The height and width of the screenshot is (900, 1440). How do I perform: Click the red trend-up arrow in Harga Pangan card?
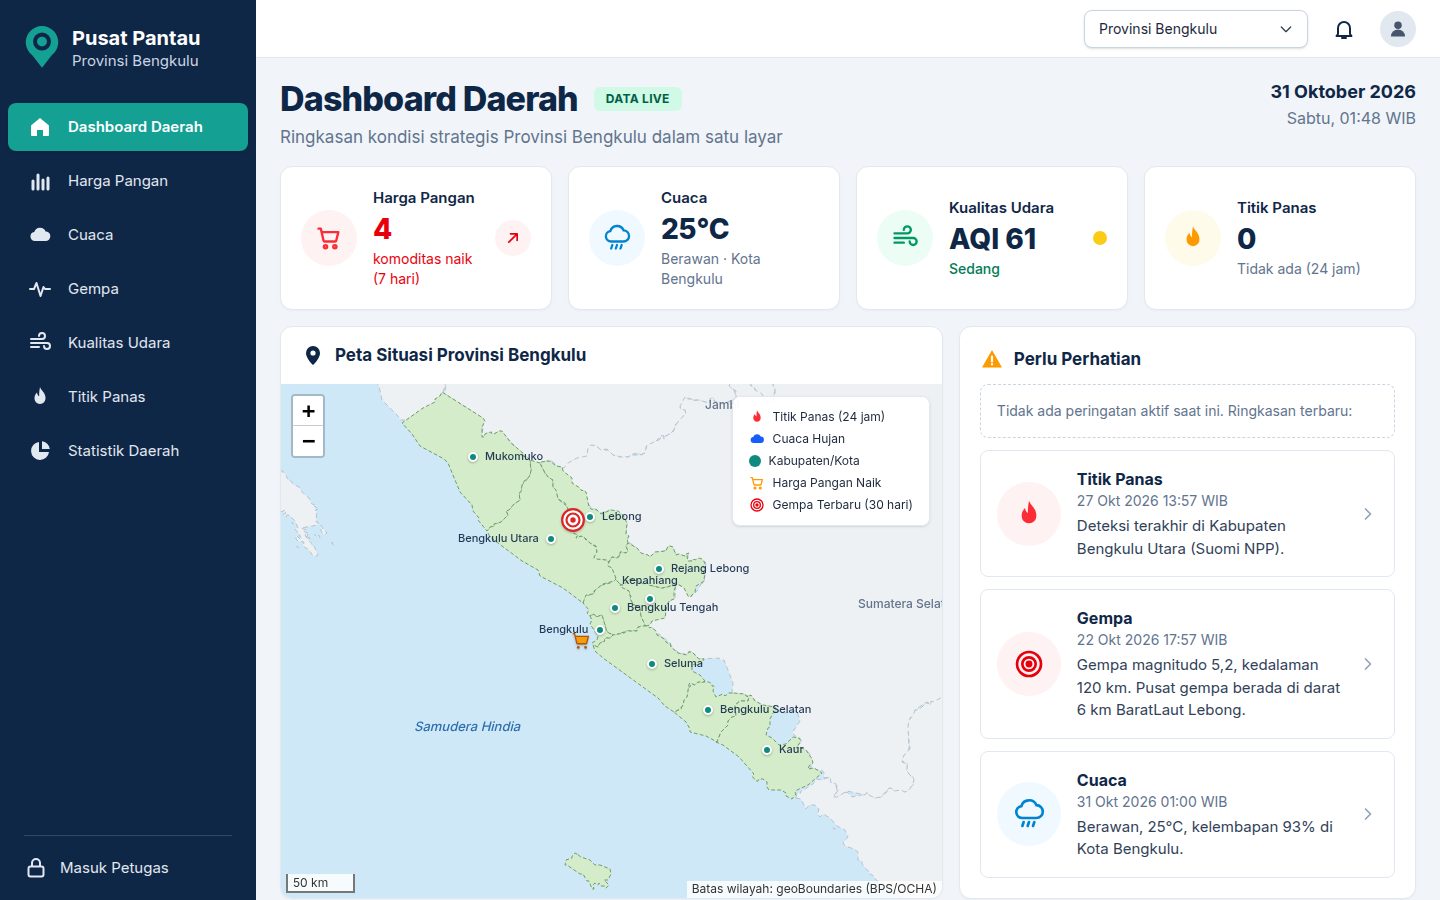[513, 238]
